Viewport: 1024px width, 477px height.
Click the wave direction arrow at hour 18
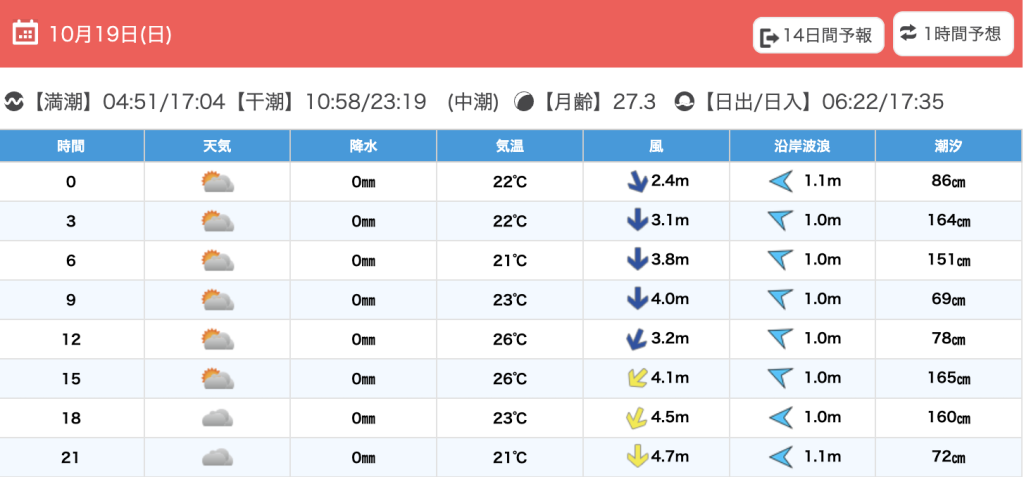[780, 418]
